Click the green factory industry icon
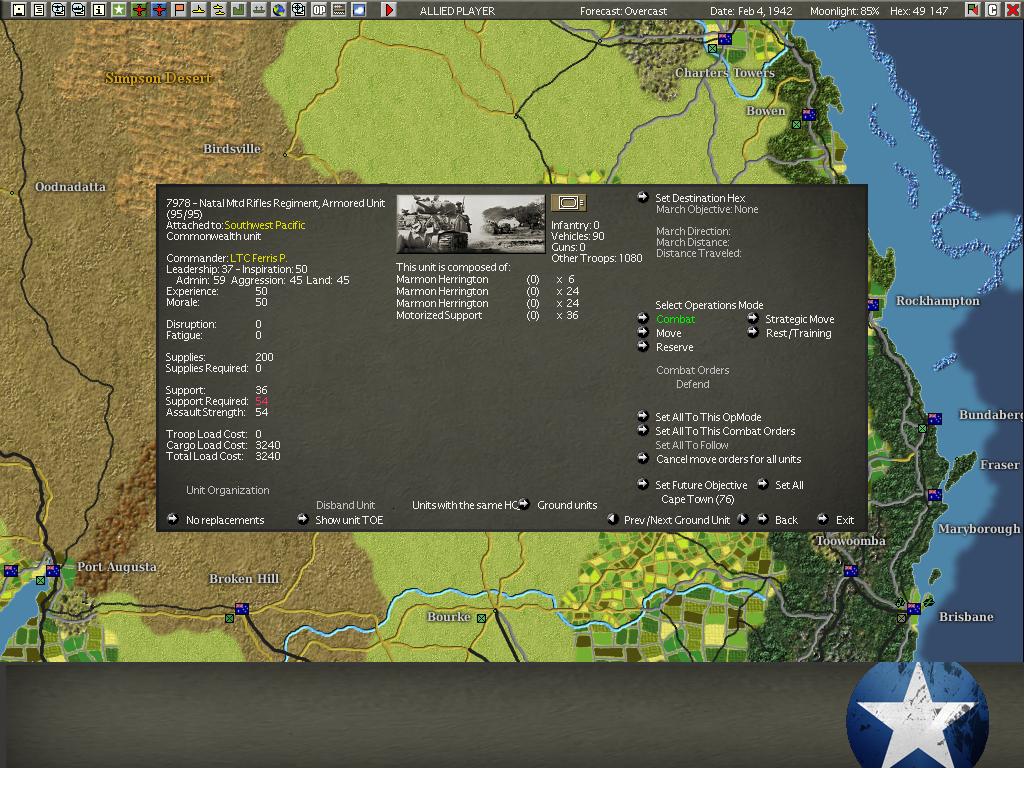Screen dimensions: 1024x786 (x=238, y=10)
